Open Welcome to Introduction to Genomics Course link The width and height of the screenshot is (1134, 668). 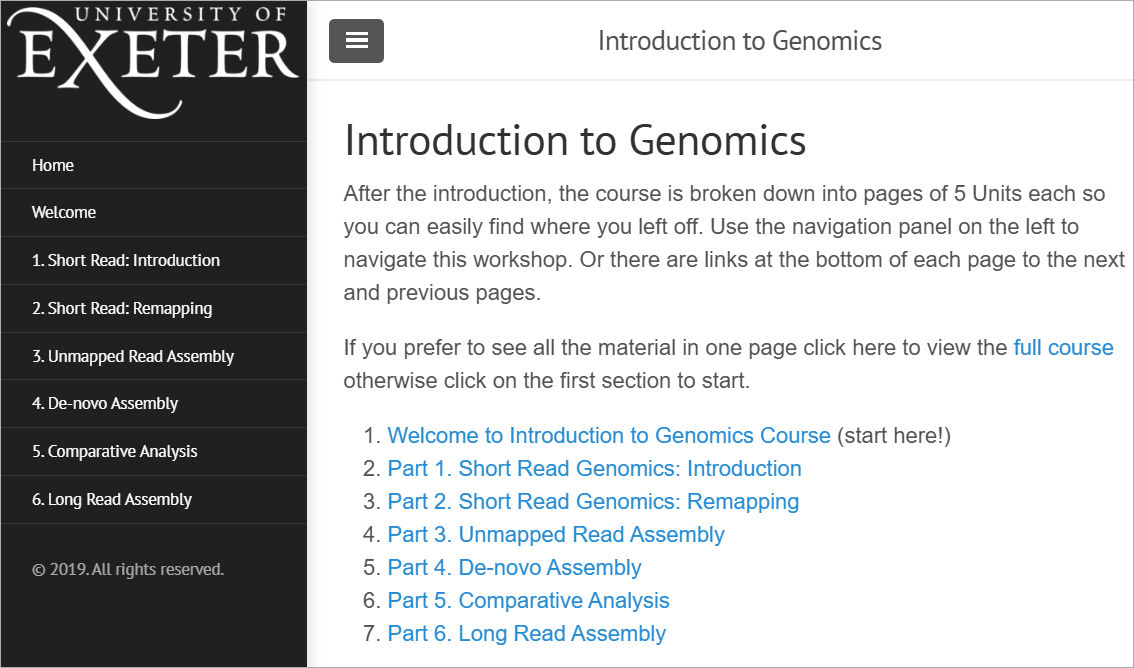tap(609, 436)
